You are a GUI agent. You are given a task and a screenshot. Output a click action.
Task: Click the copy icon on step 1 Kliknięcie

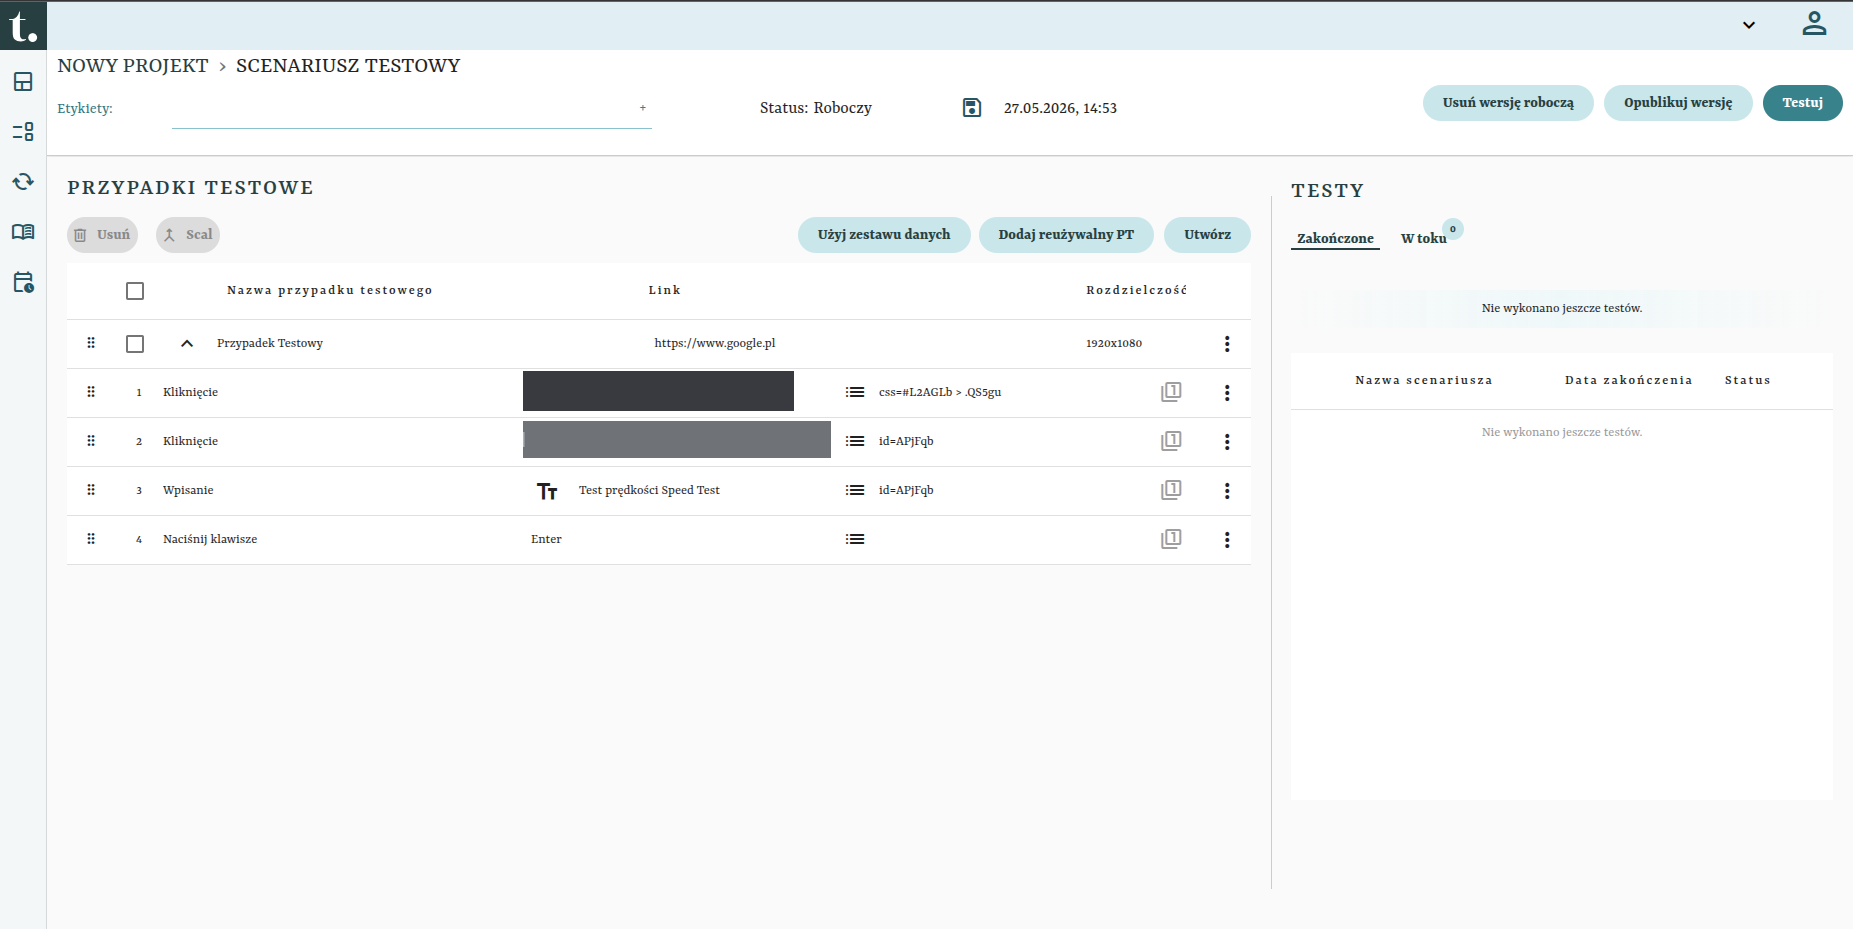pos(1171,392)
